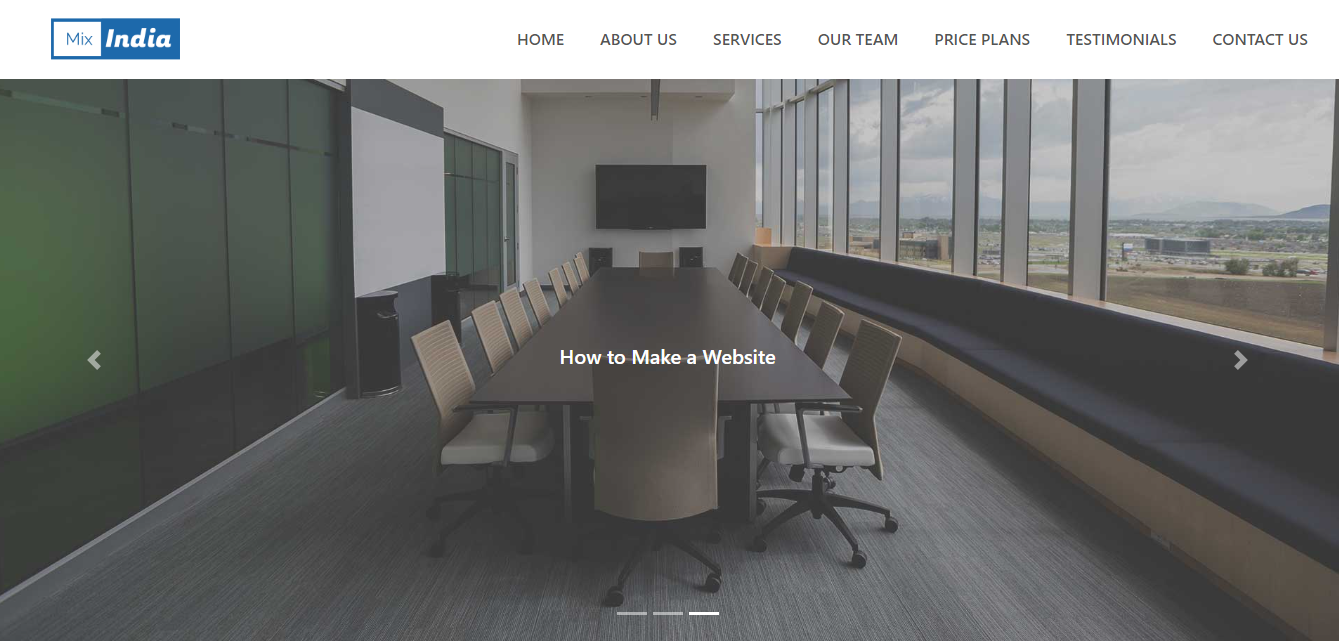This screenshot has height=643, width=1339.
Task: Select the highlighted third carousel indicator
Action: (x=704, y=613)
